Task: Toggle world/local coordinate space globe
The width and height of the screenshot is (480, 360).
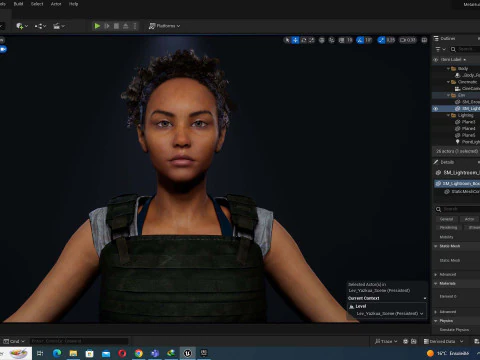Action: point(322,40)
